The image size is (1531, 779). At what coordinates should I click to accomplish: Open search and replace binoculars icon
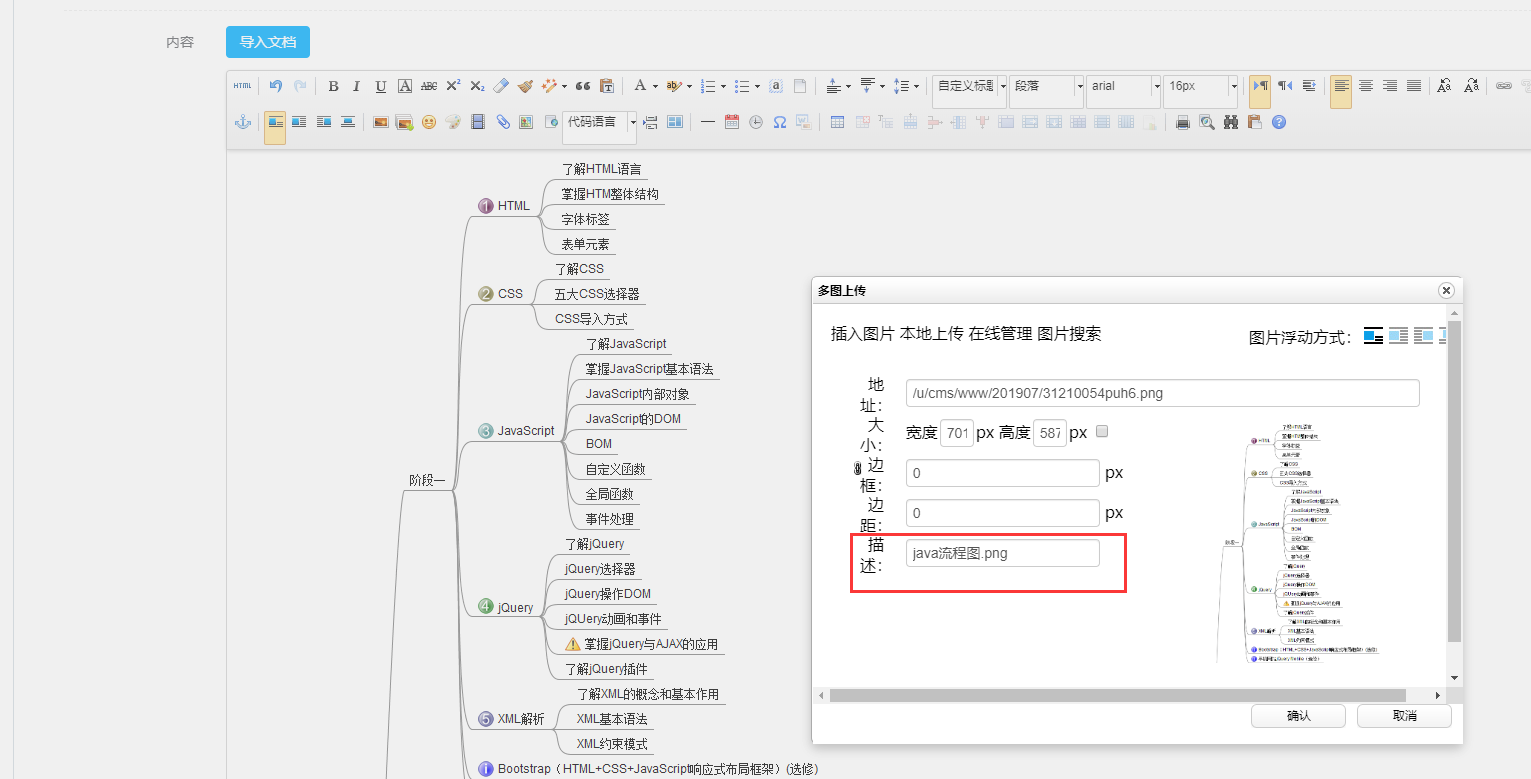tap(1230, 122)
